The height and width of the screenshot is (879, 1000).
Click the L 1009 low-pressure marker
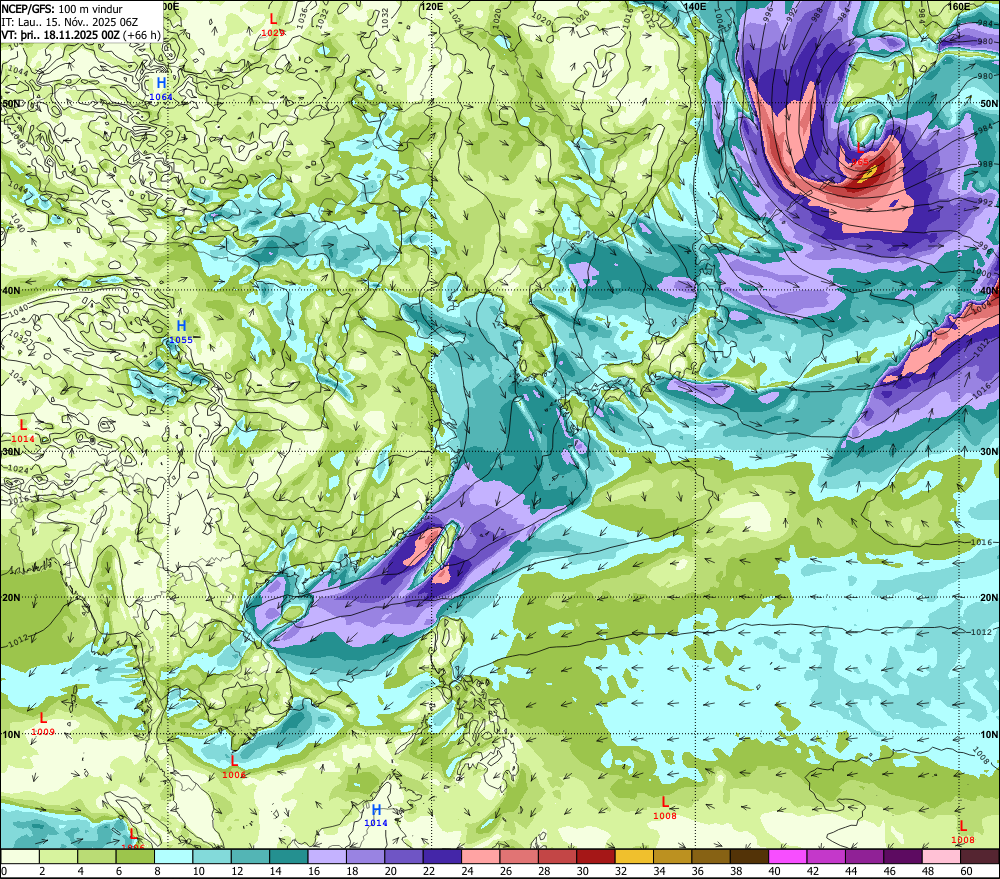[43, 724]
